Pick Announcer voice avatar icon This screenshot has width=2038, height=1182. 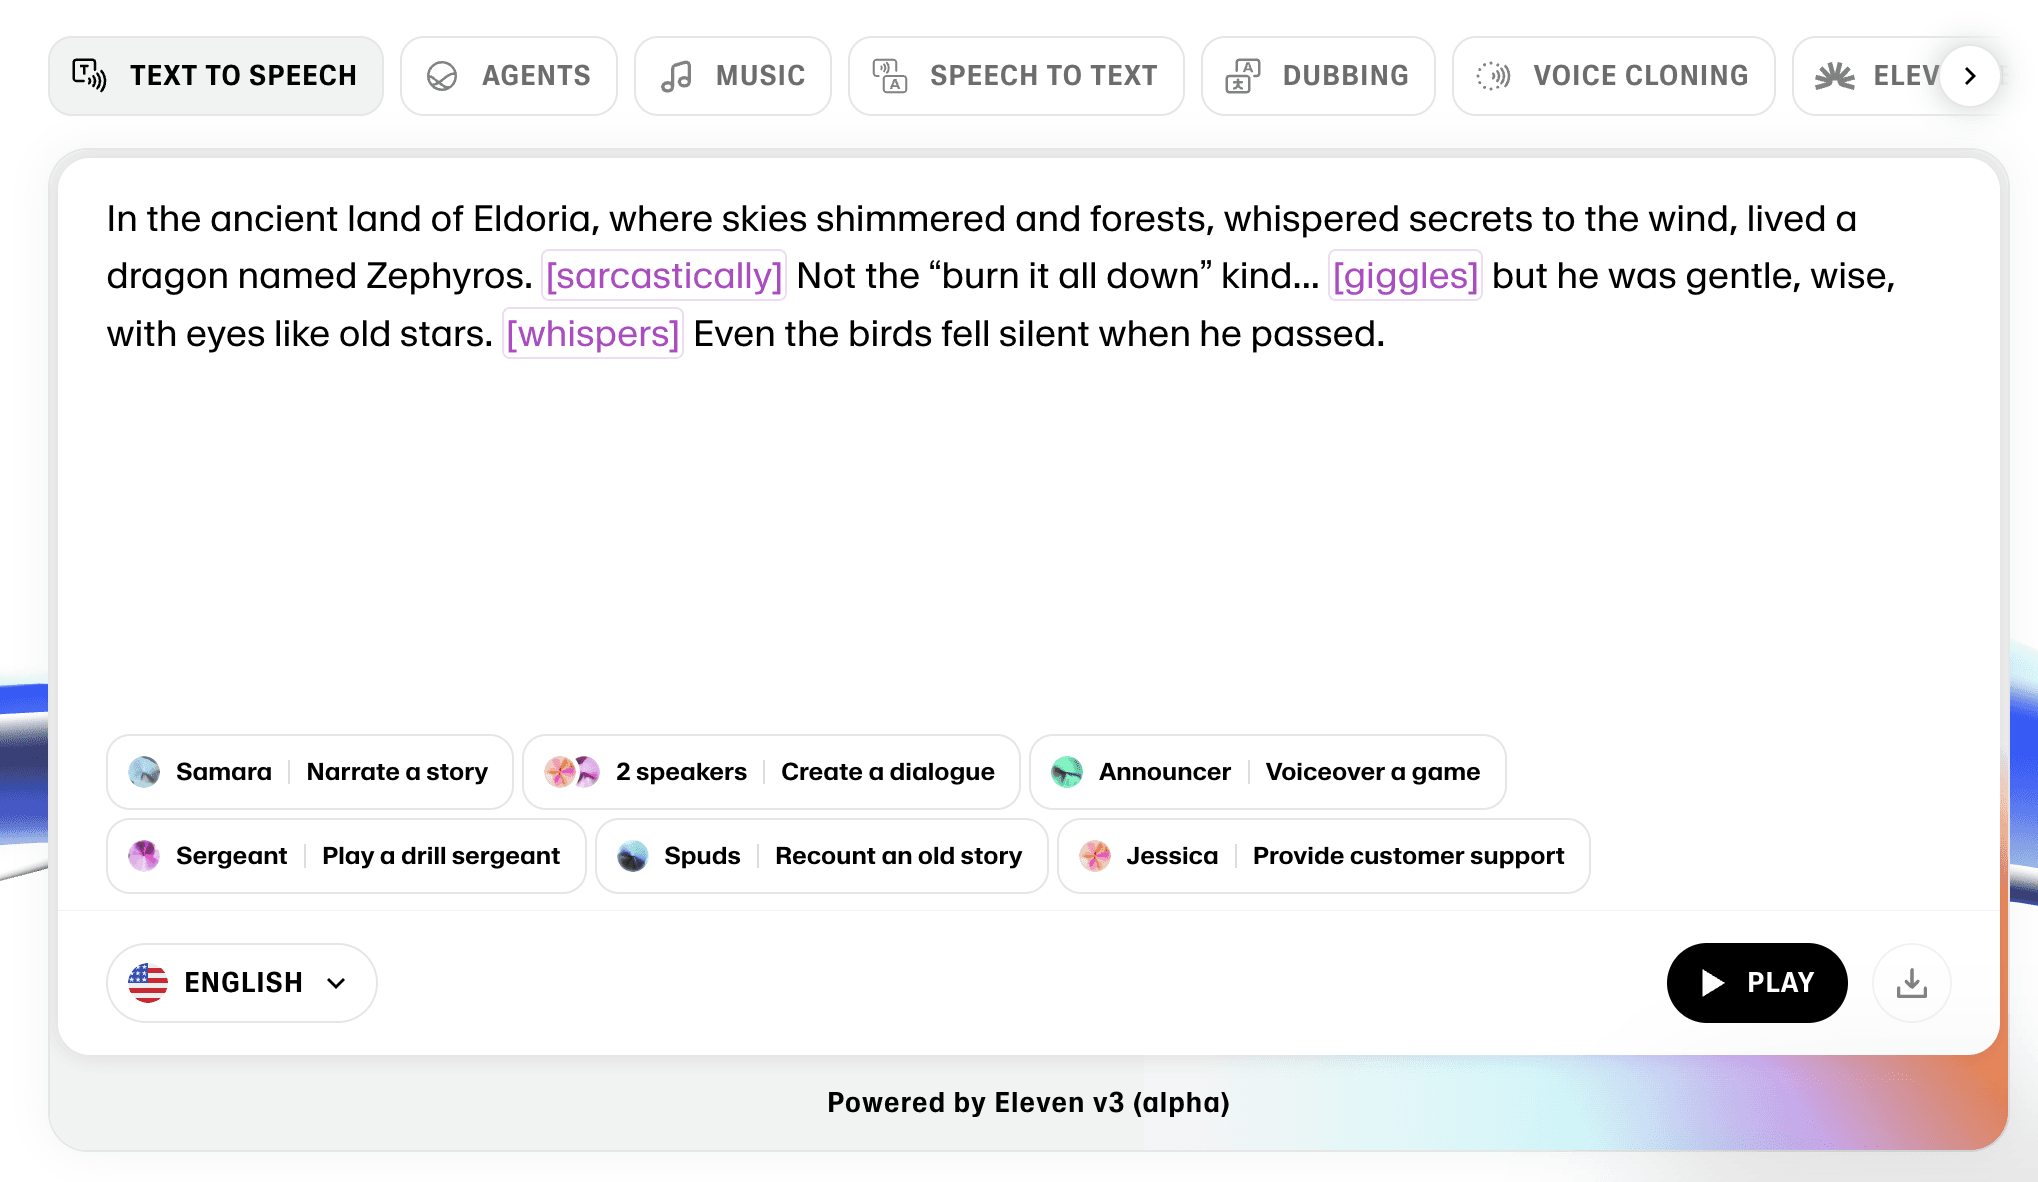point(1067,772)
